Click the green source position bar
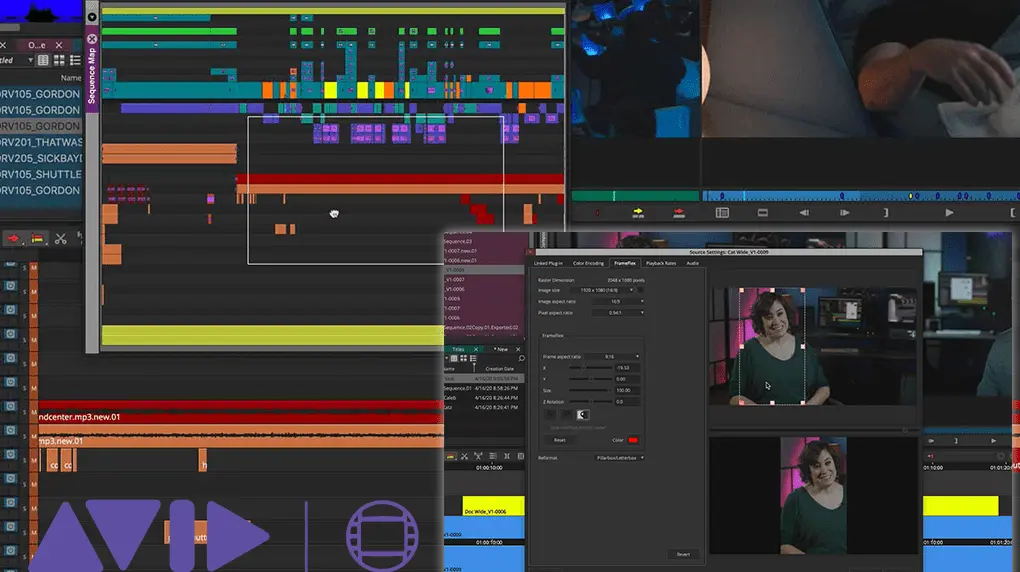The image size is (1020, 572). coord(635,195)
